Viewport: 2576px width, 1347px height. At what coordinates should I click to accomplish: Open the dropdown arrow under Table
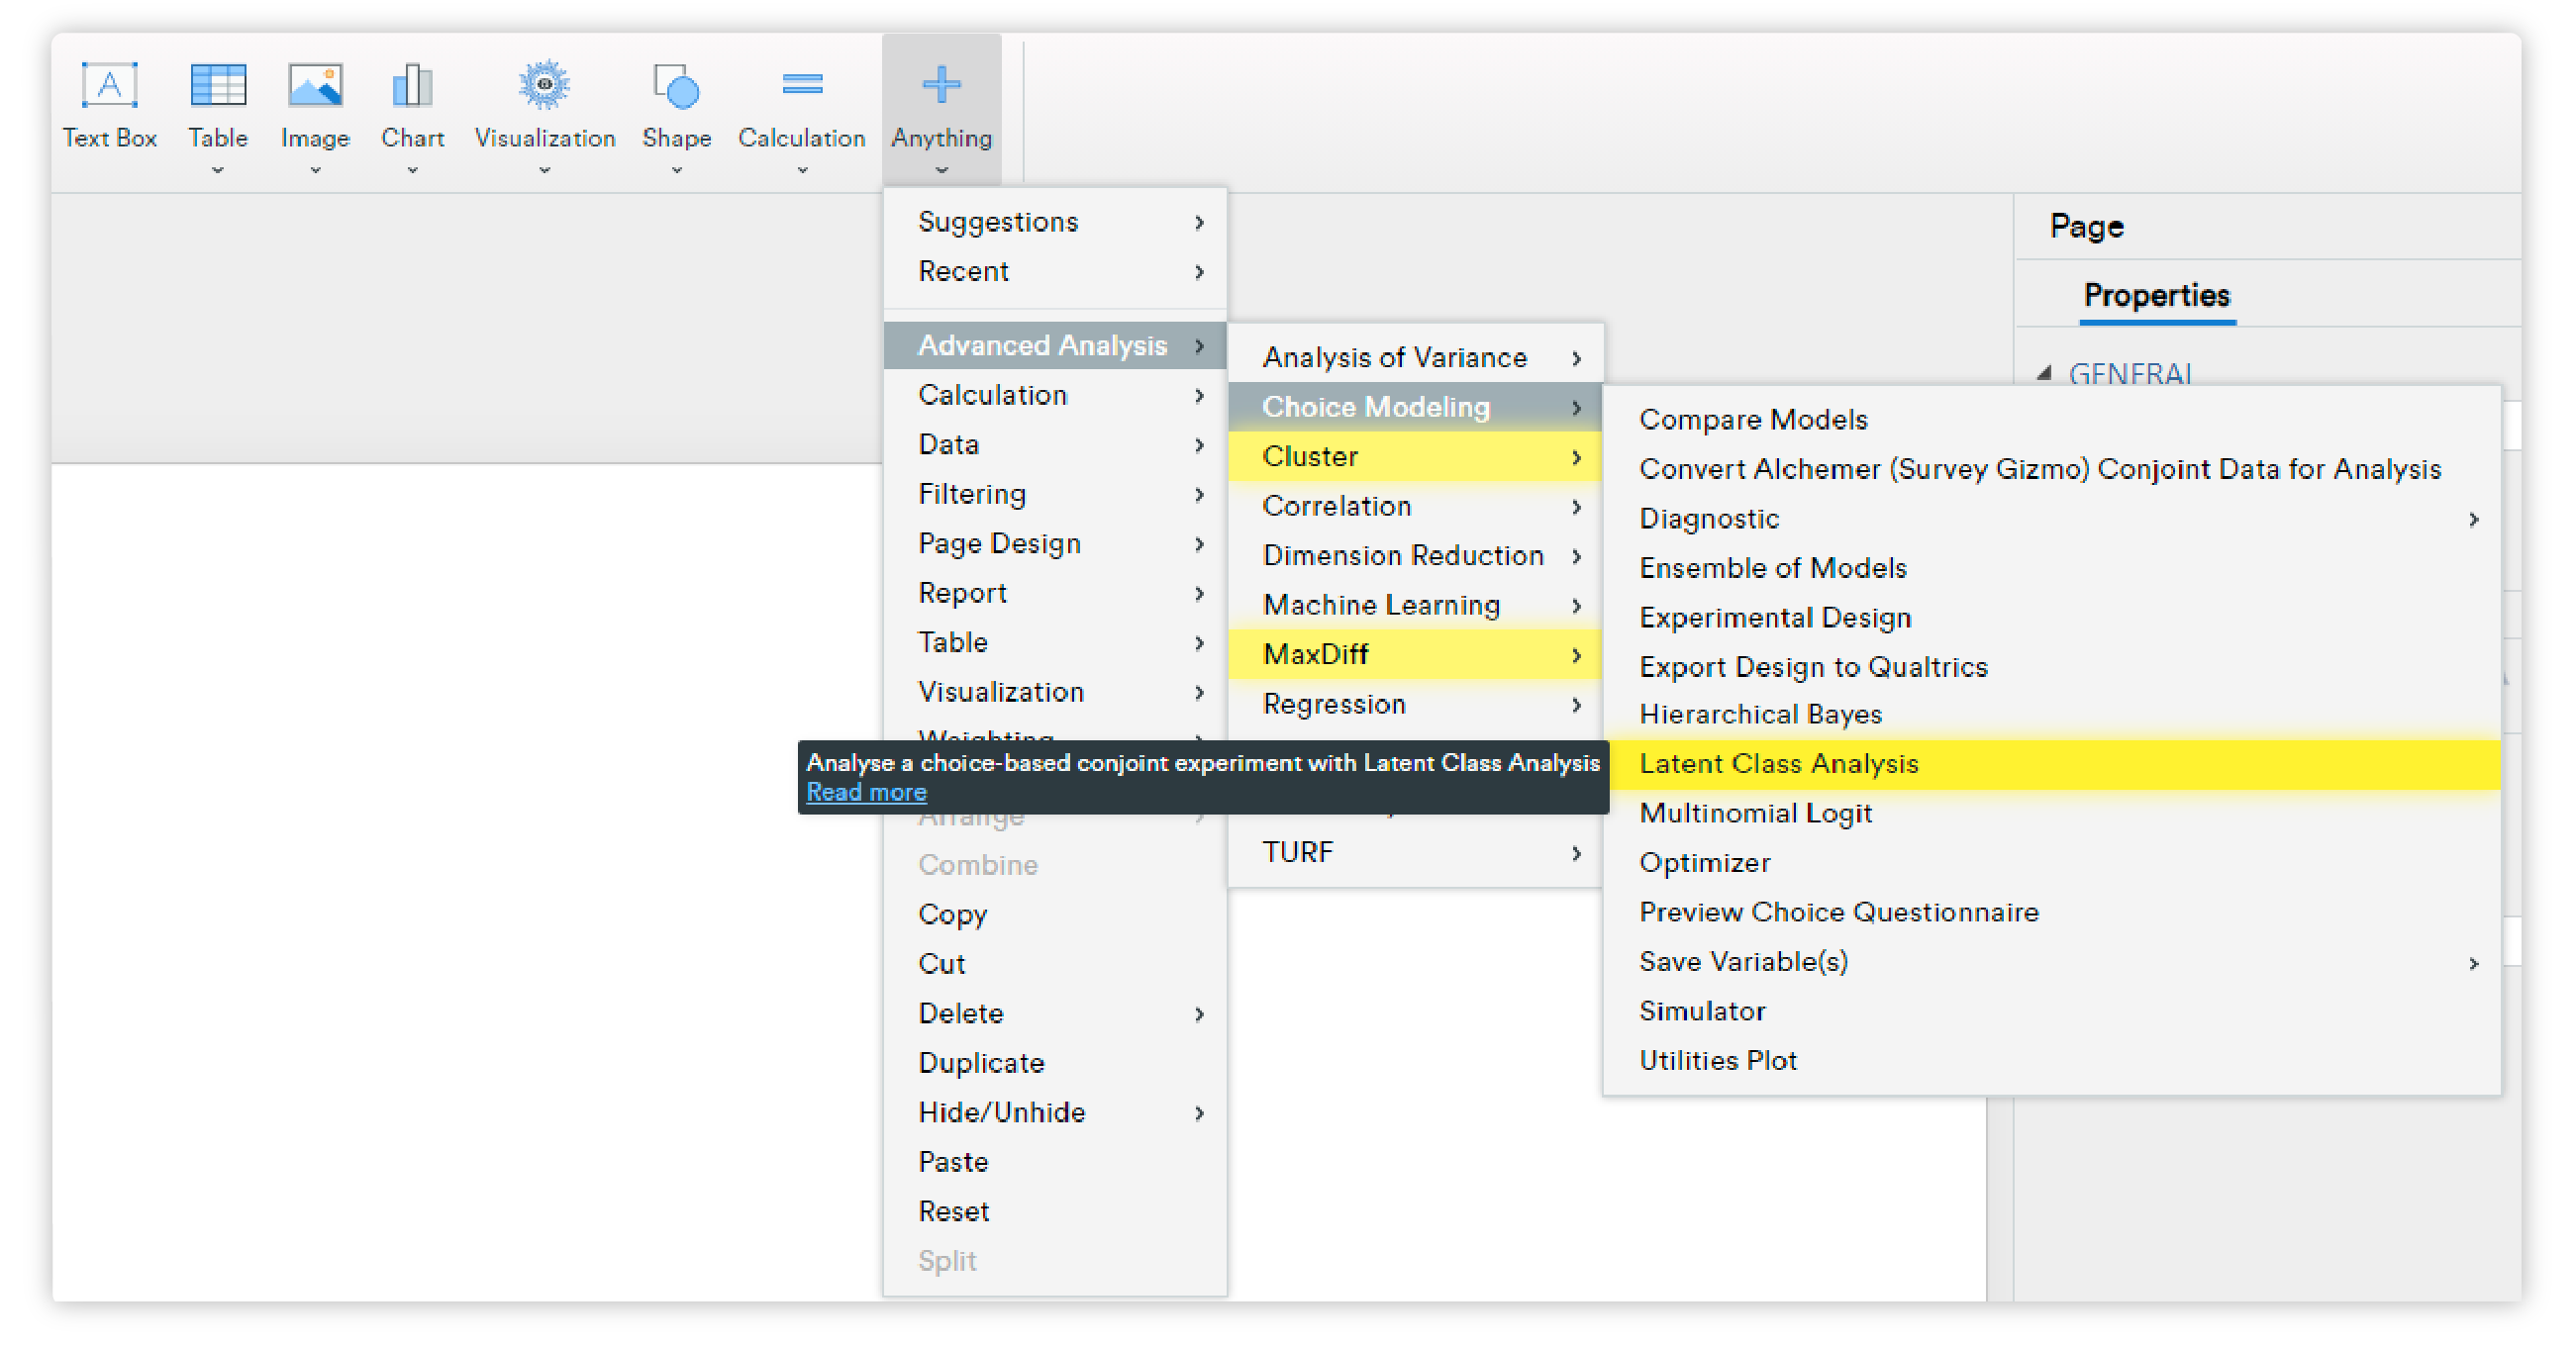pos(217,171)
